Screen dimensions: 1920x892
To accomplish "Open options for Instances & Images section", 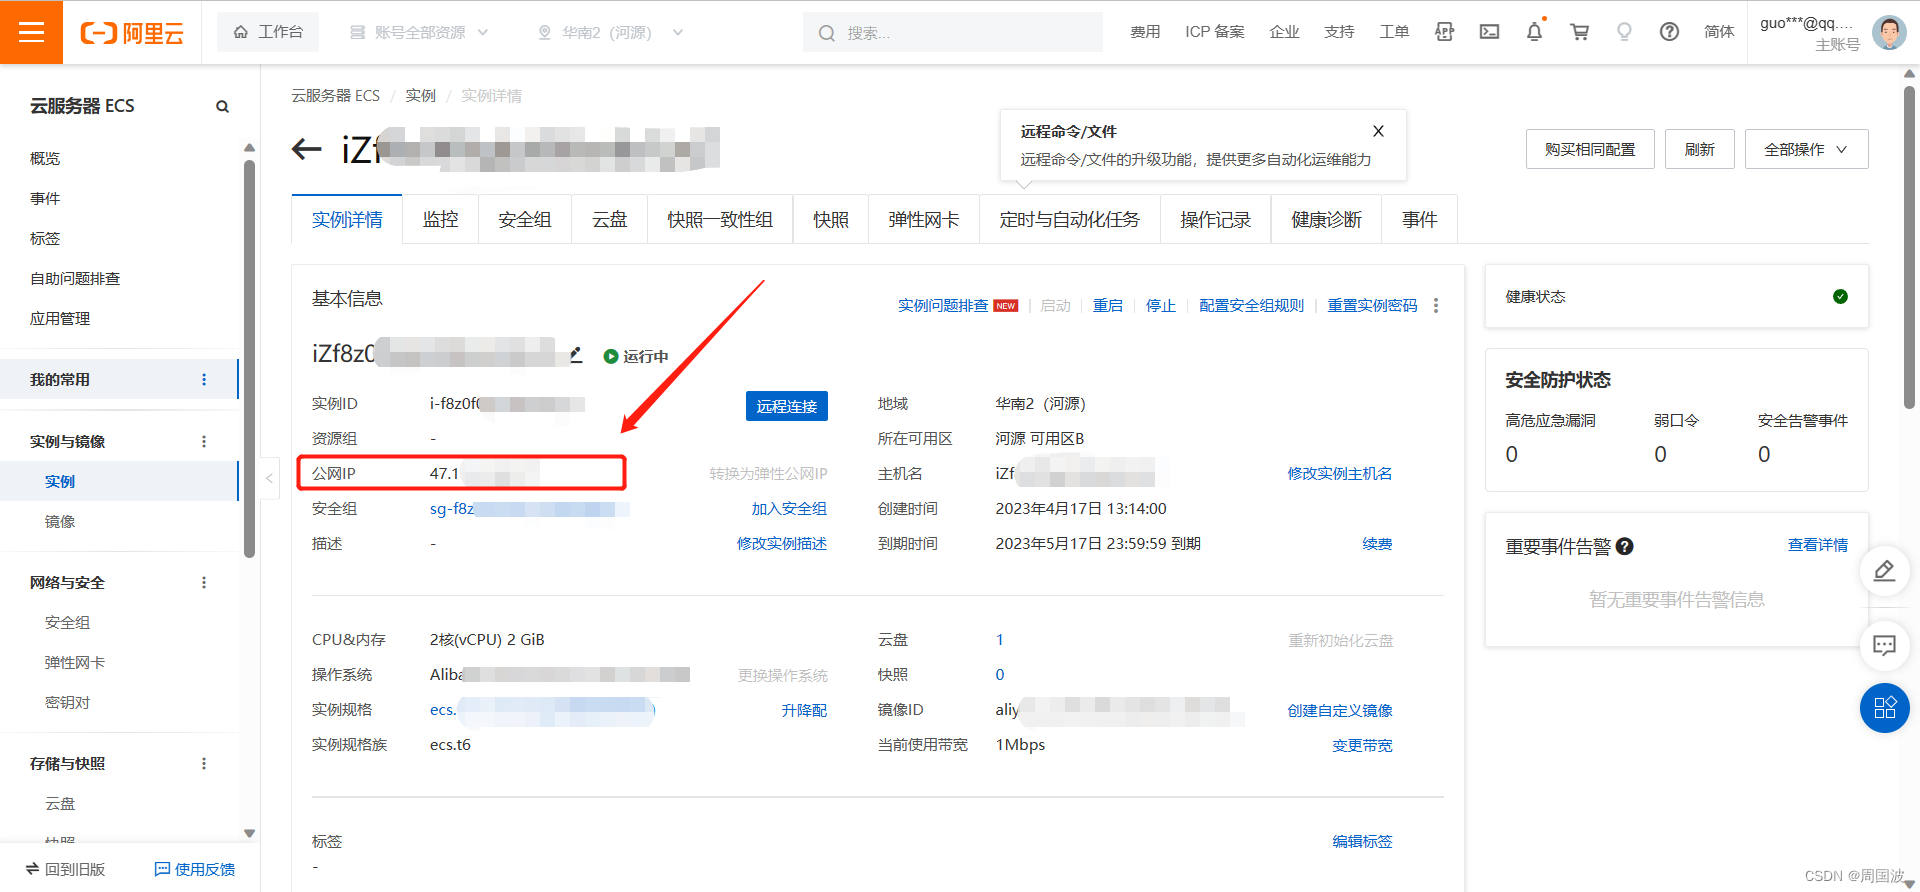I will (x=204, y=441).
